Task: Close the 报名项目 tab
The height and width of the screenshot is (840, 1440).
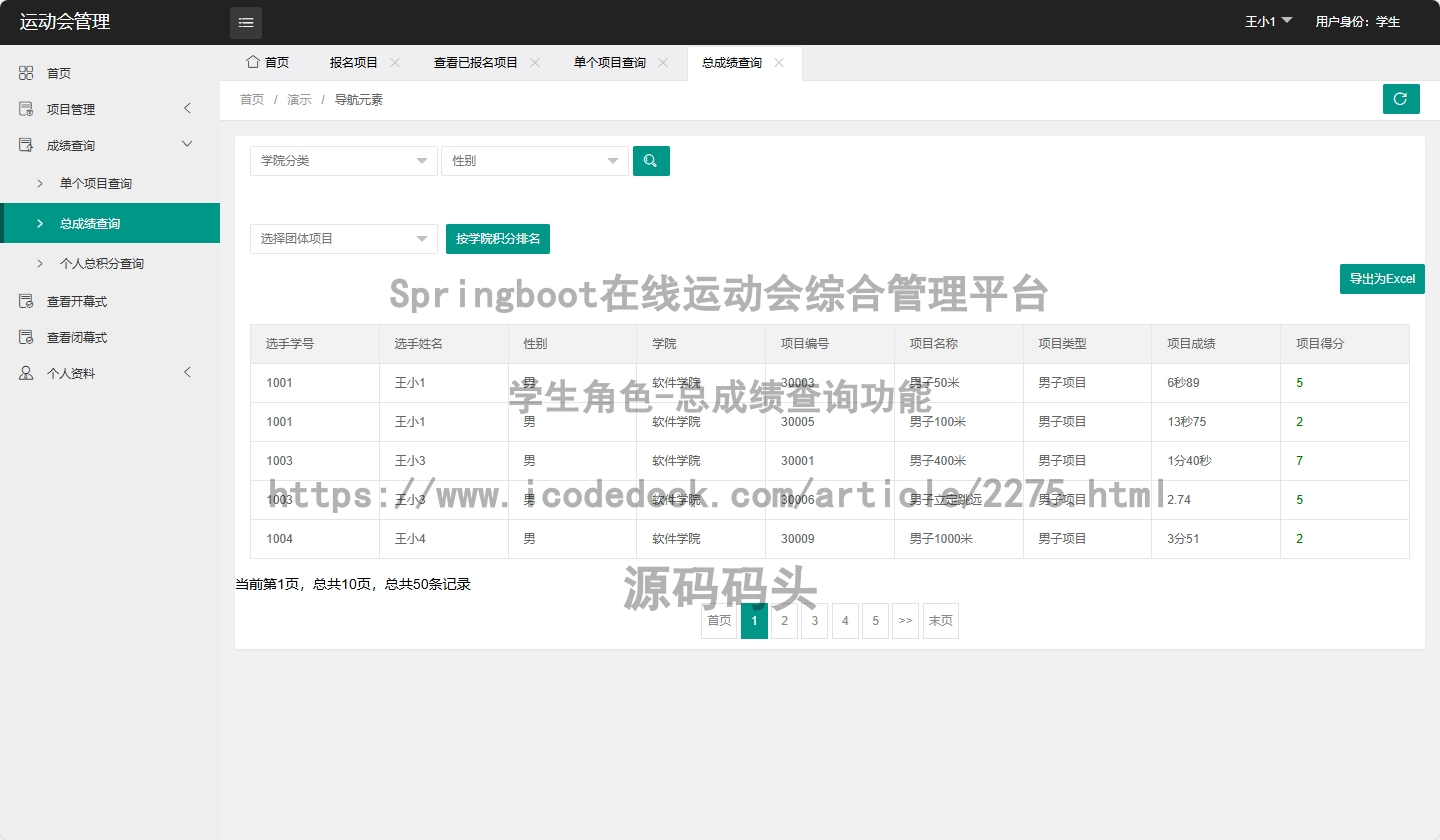Action: (x=395, y=62)
